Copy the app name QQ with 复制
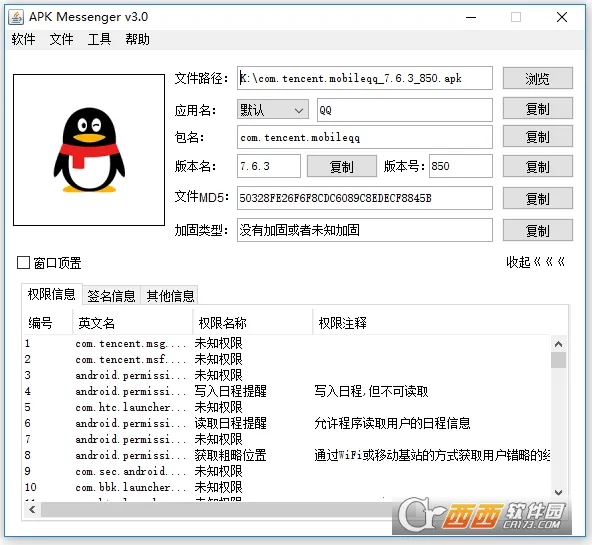Screen dimensions: 592x545 [x=538, y=109]
